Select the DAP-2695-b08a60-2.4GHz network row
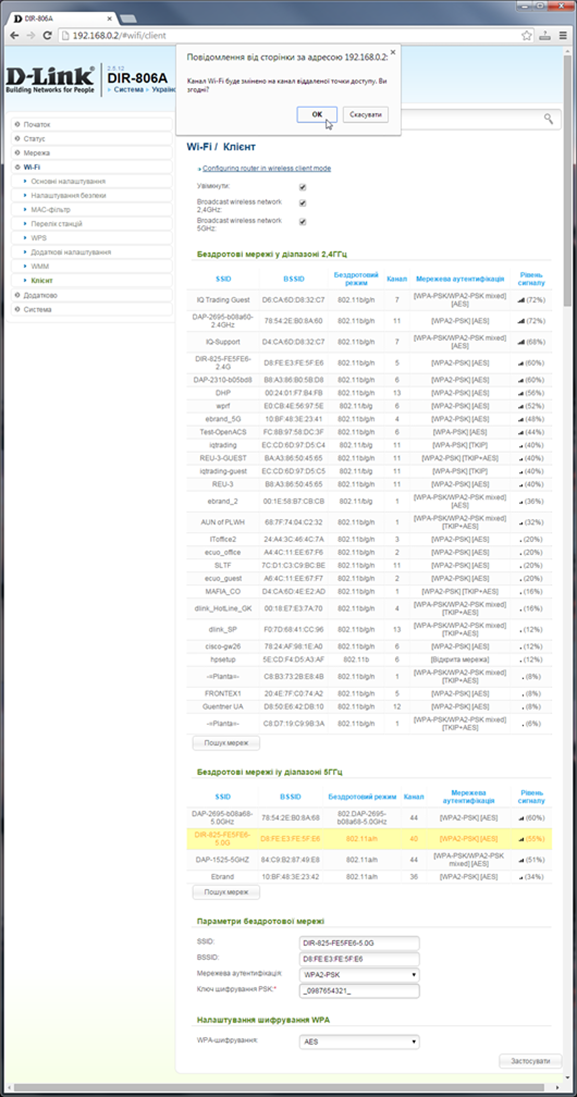Image resolution: width=577 pixels, height=1097 pixels. [x=369, y=320]
